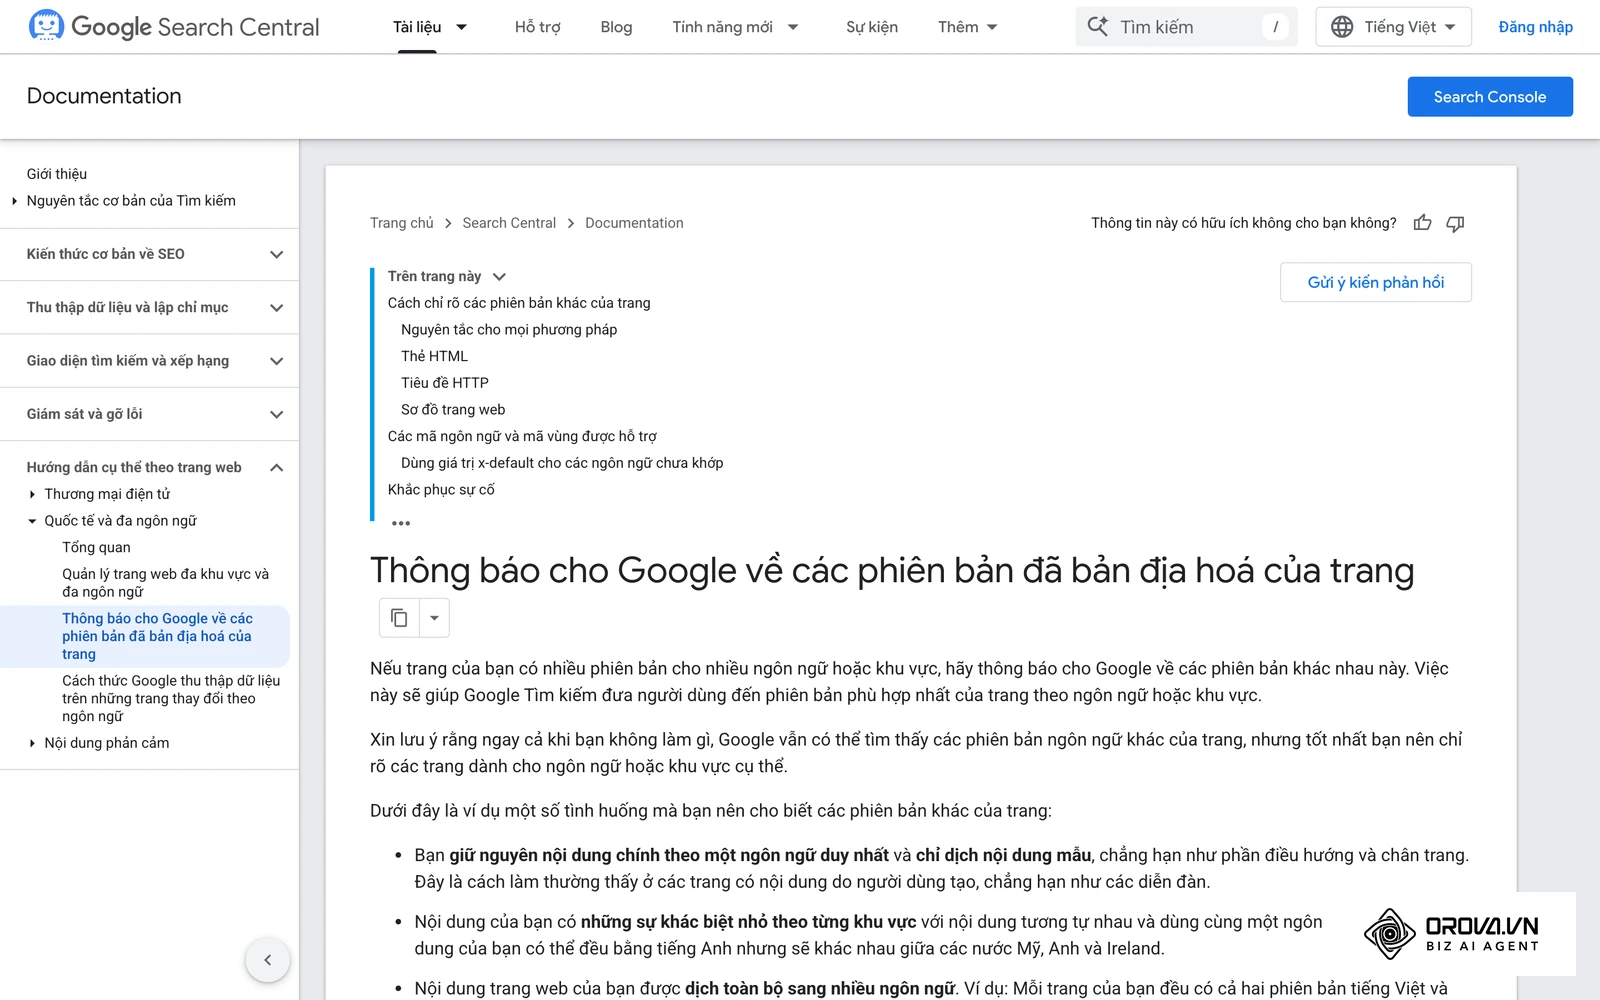1600x1000 pixels.
Task: Jump to the Khắc phục sự cố section
Action: (441, 489)
